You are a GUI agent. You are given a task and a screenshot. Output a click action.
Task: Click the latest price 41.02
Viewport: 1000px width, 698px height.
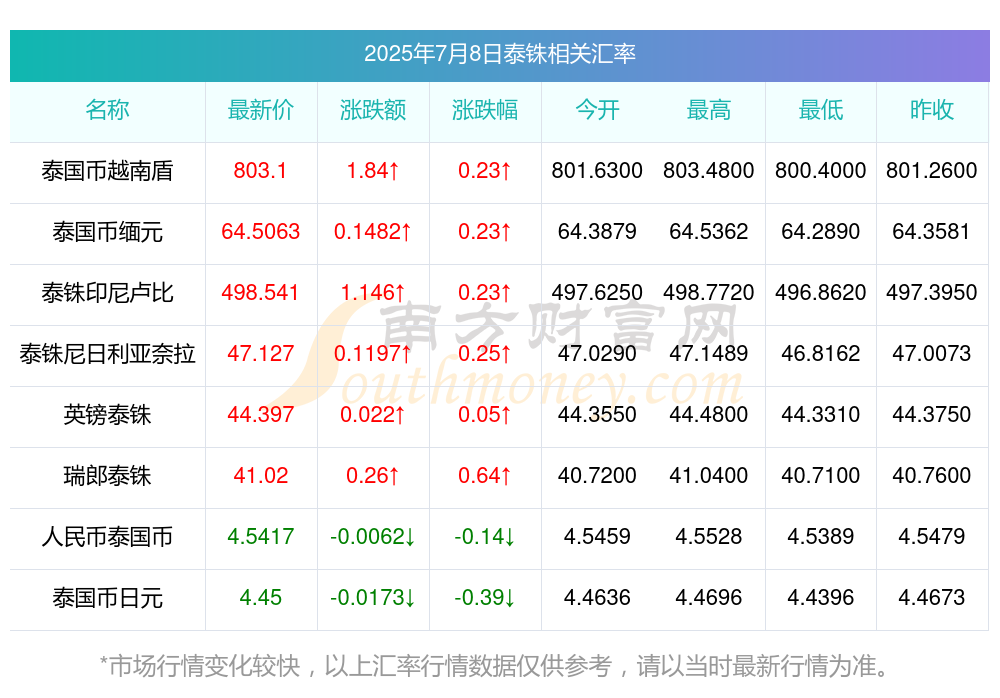(x=260, y=475)
